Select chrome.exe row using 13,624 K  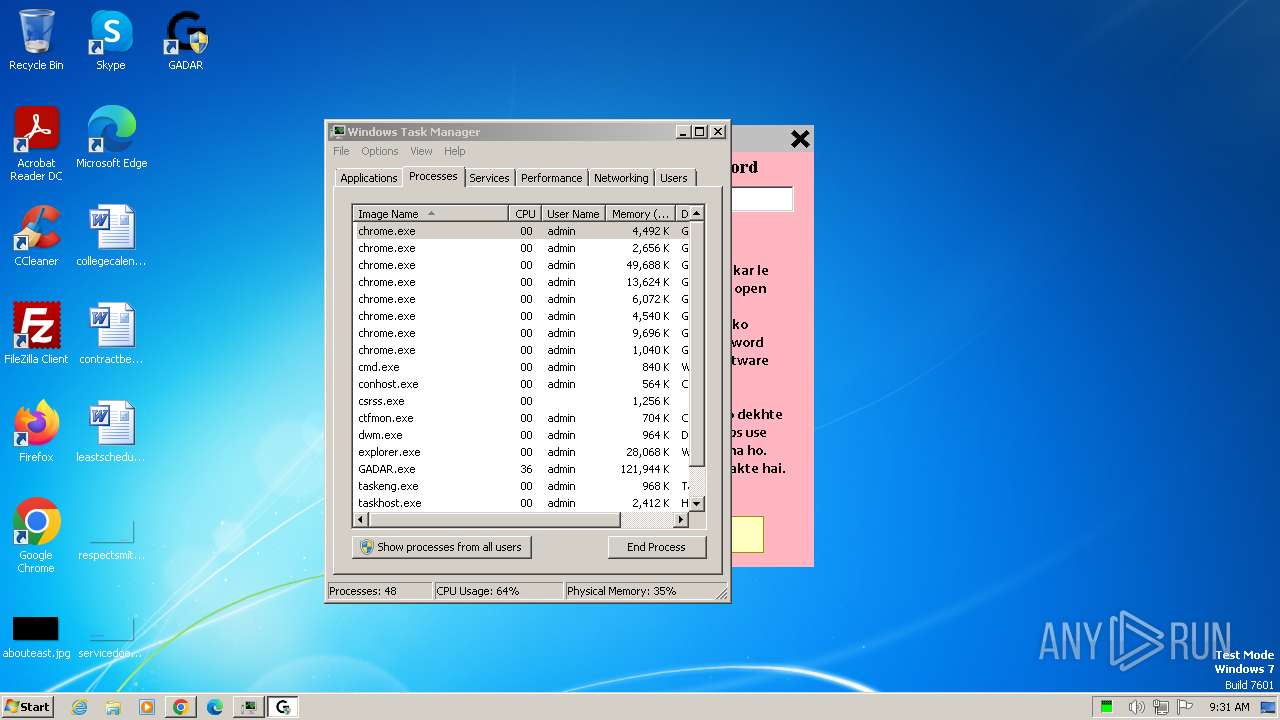point(521,282)
